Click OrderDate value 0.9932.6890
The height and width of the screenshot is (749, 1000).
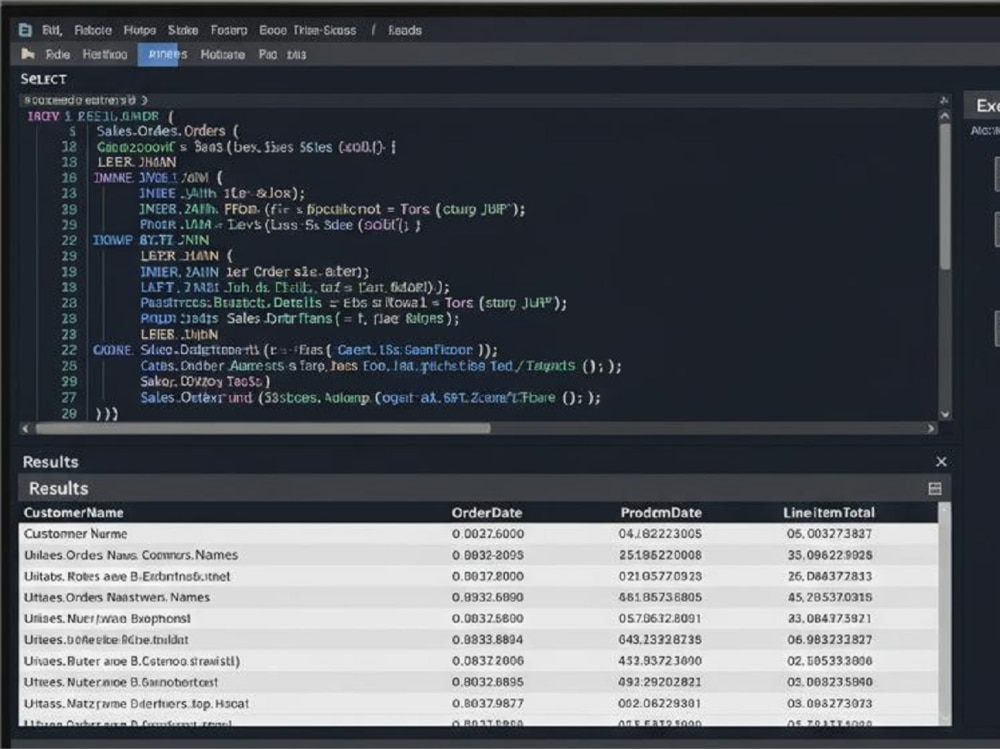488,597
